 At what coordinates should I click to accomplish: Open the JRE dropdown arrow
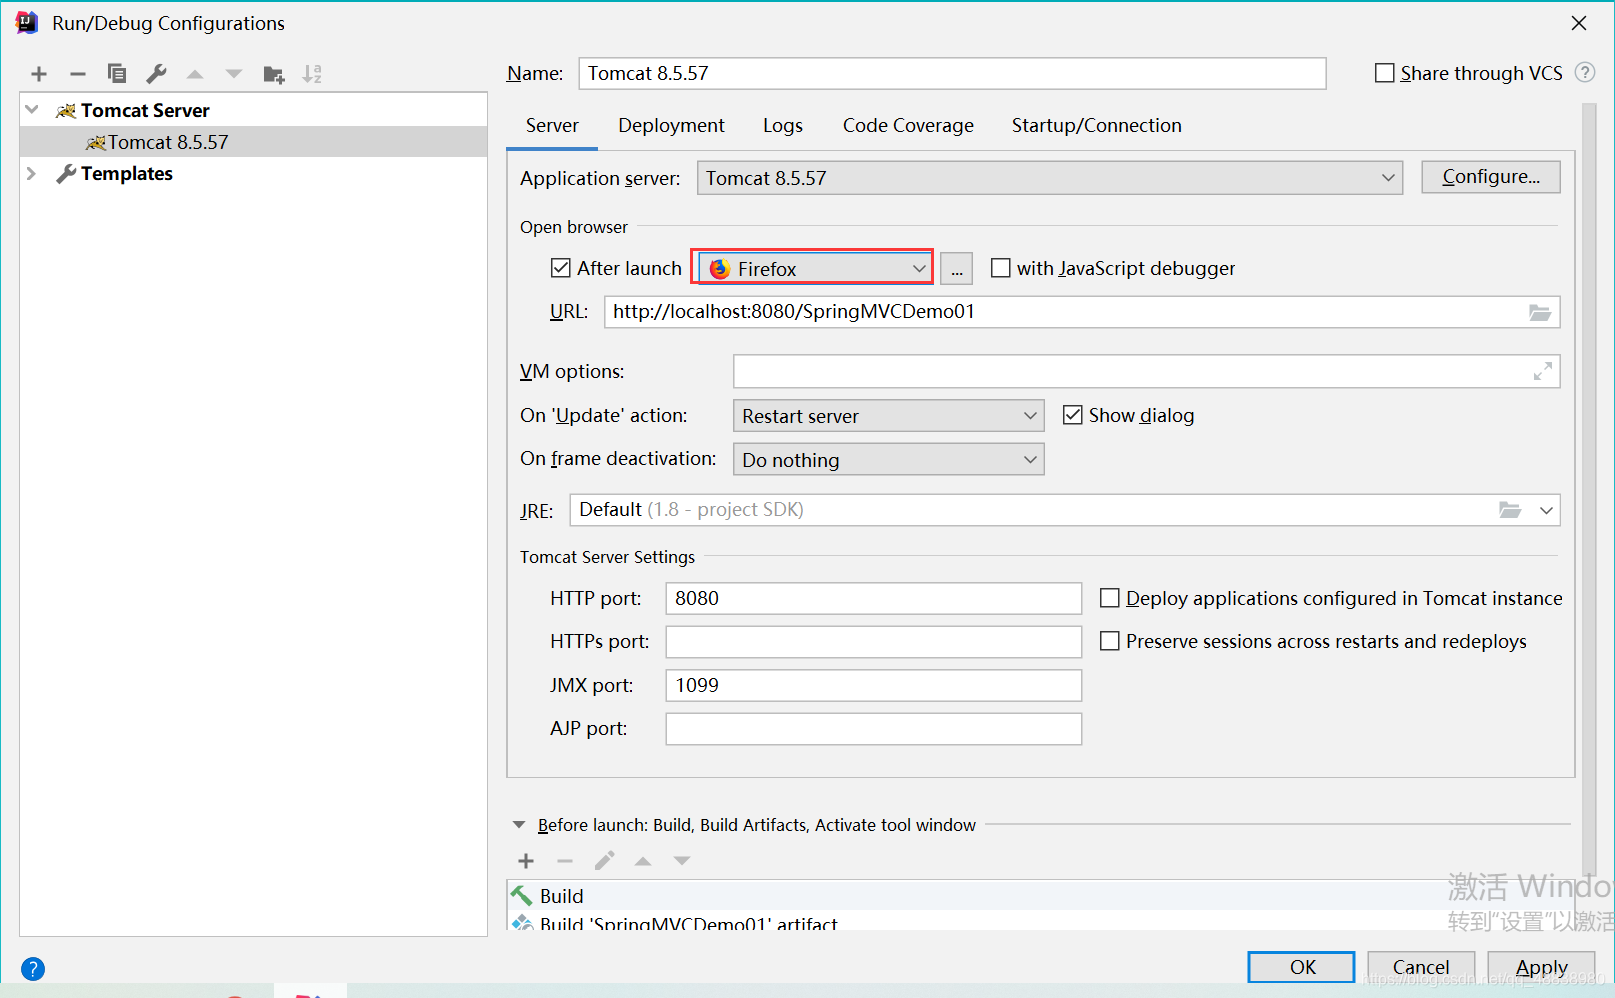pos(1546,510)
